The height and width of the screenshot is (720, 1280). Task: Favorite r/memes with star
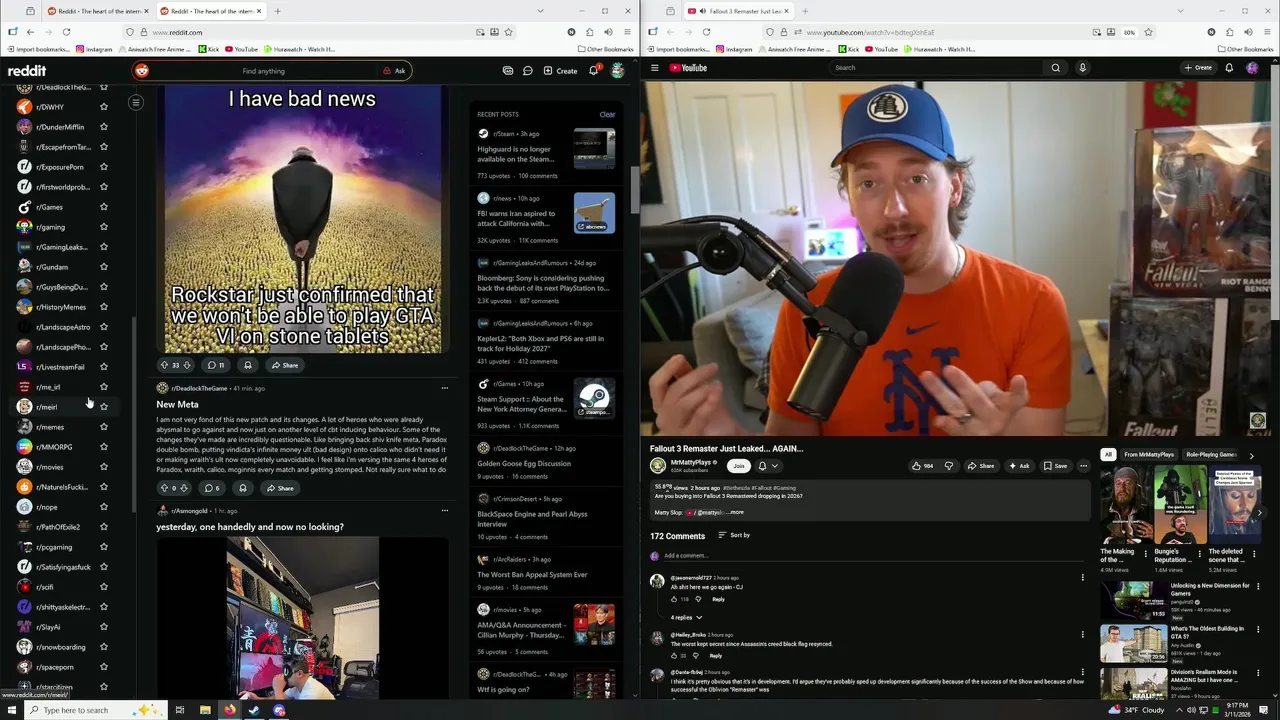[x=104, y=427]
